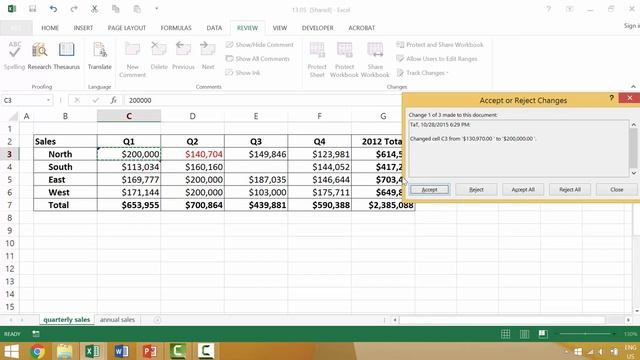This screenshot has width=640, height=360.
Task: Click help question mark in dialog
Action: tap(611, 98)
